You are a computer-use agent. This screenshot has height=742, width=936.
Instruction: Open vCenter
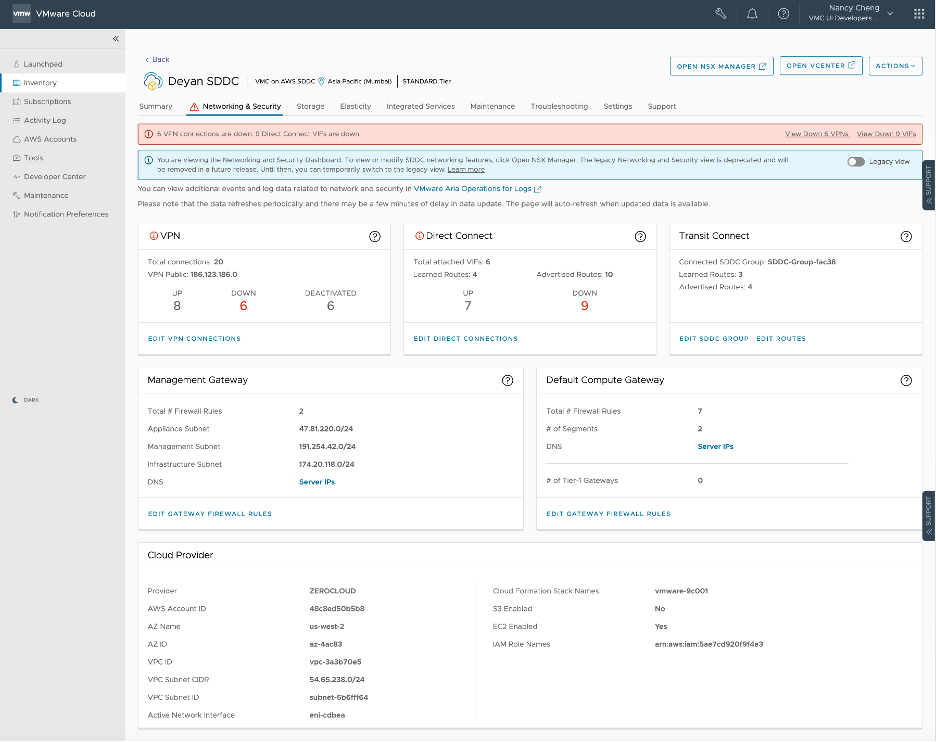point(821,66)
